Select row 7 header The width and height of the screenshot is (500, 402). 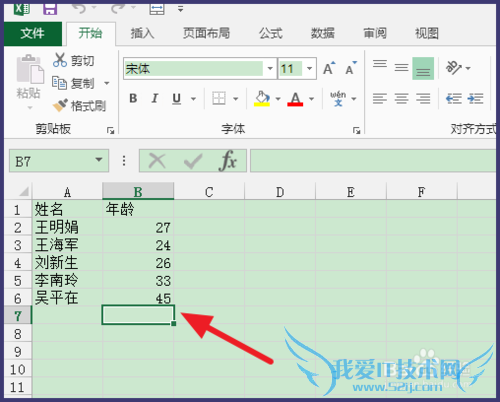click(x=18, y=316)
